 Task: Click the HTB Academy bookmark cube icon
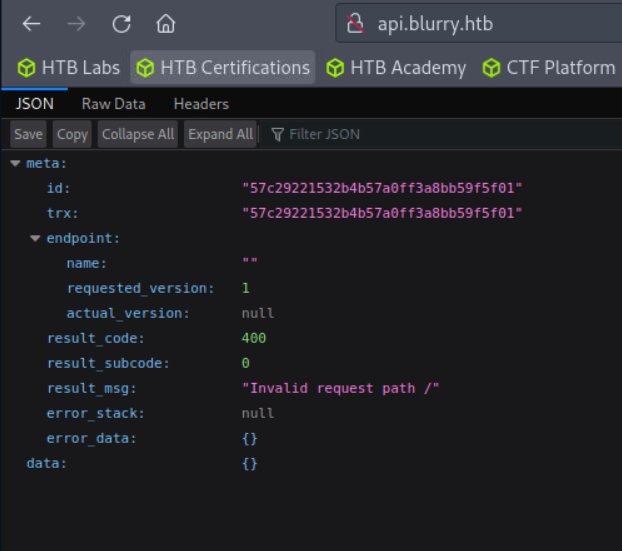coord(335,68)
